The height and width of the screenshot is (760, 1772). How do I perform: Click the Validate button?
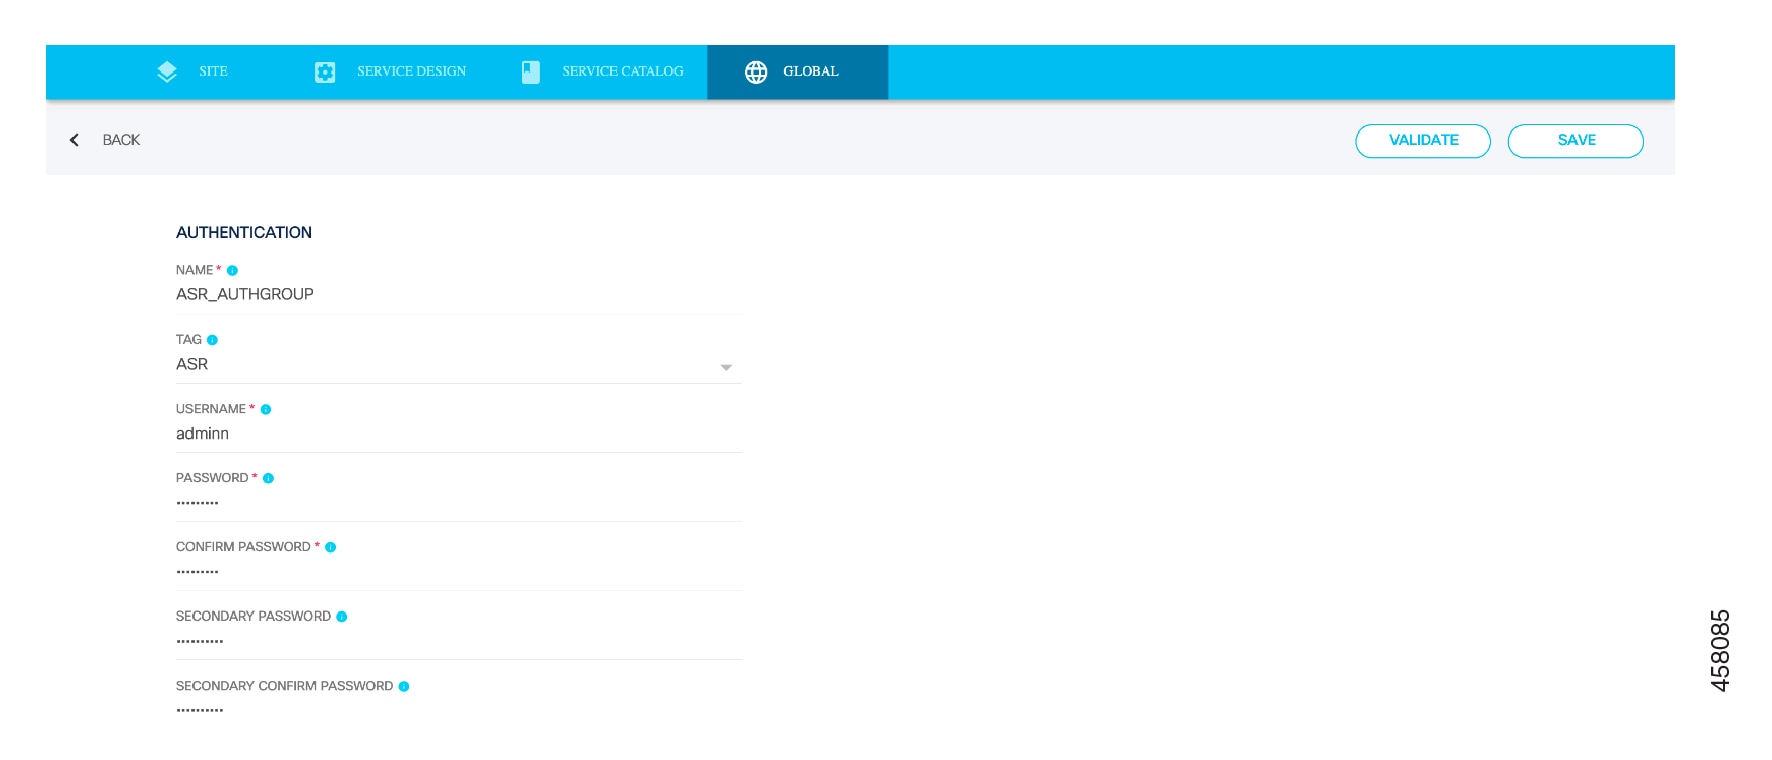click(1423, 141)
